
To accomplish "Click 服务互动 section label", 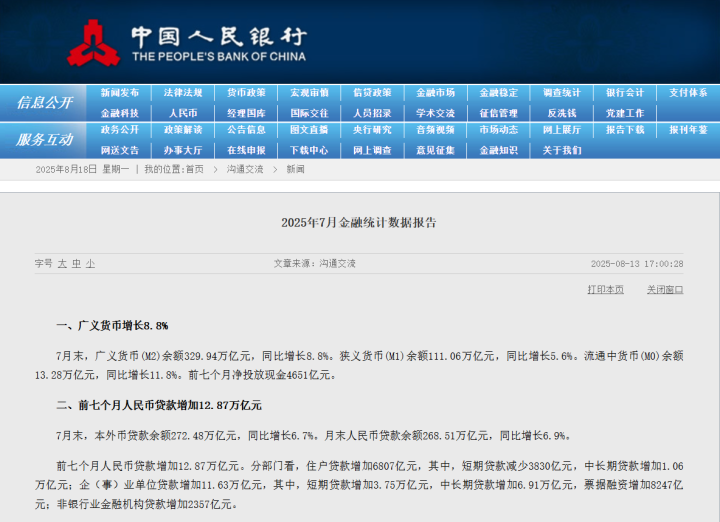I will (44, 140).
